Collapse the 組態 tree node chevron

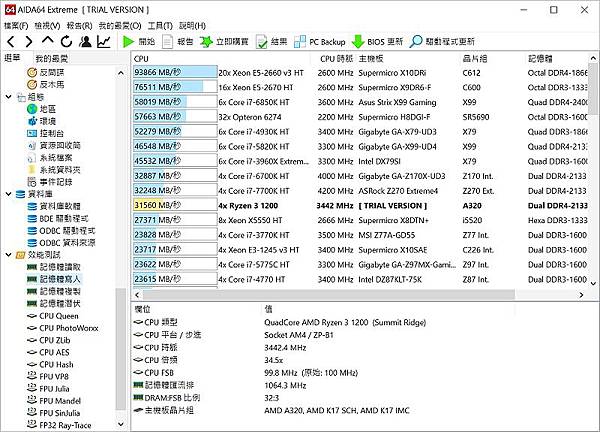pos(8,97)
